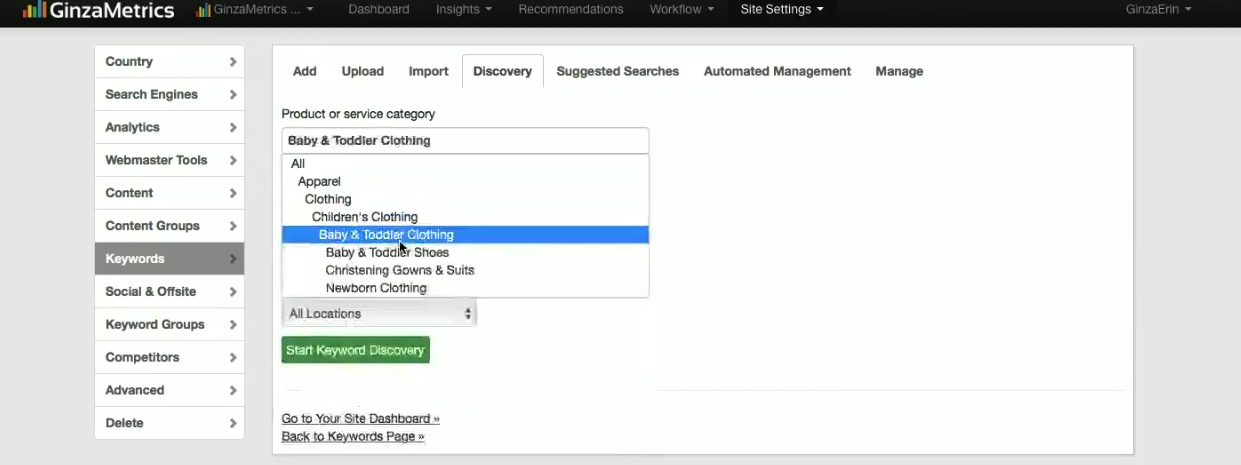This screenshot has height=465, width=1241.
Task: Click chevron arrow beside Competitors
Action: pos(232,357)
